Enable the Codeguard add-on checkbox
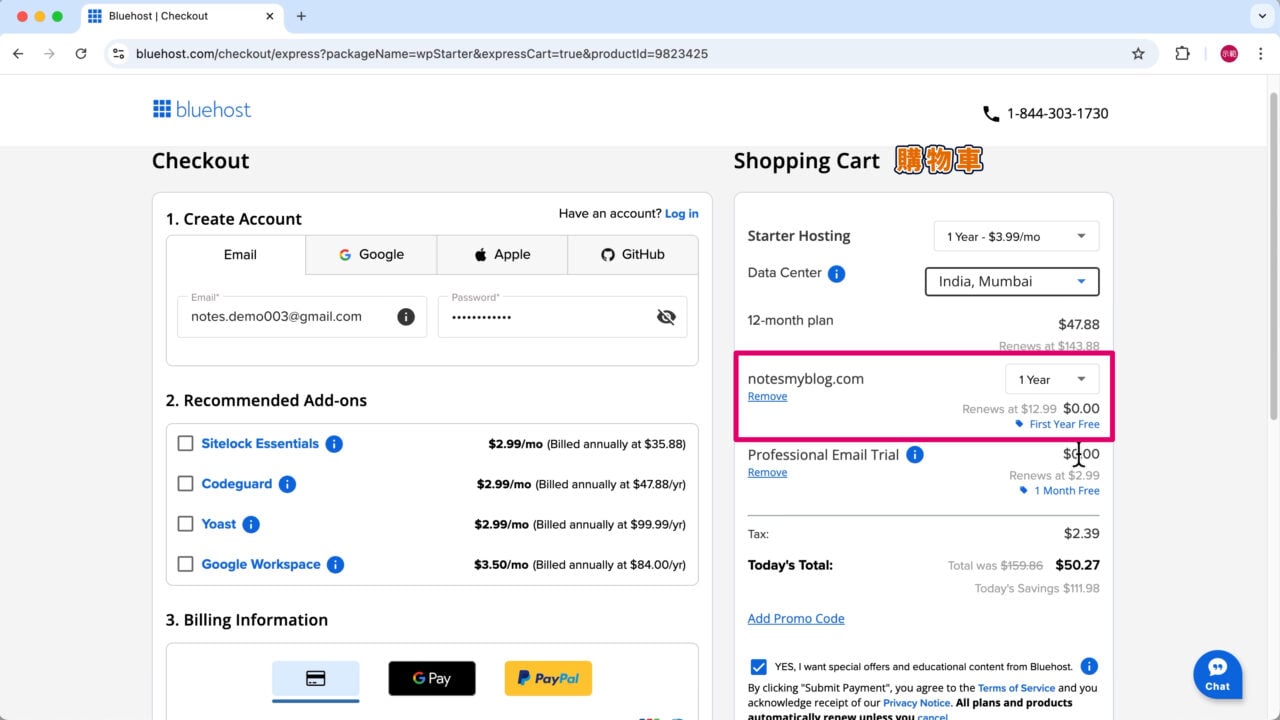 pos(185,484)
